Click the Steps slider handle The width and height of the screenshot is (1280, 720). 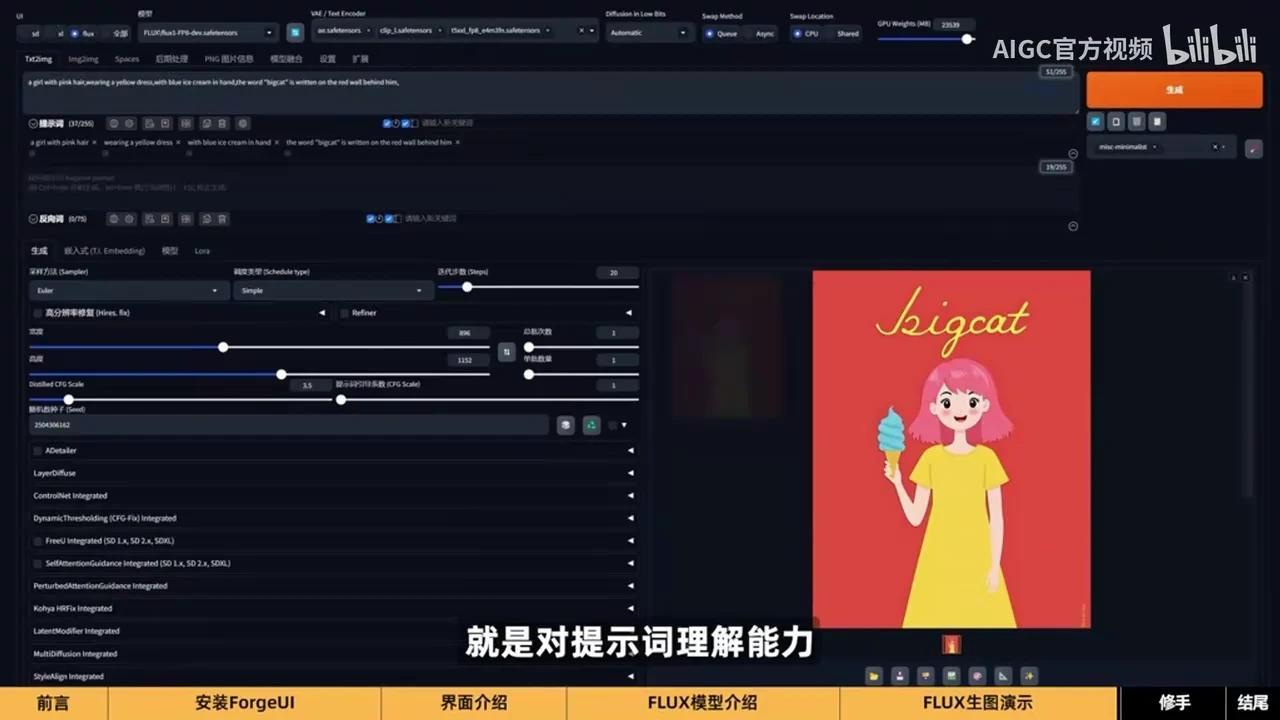[467, 287]
